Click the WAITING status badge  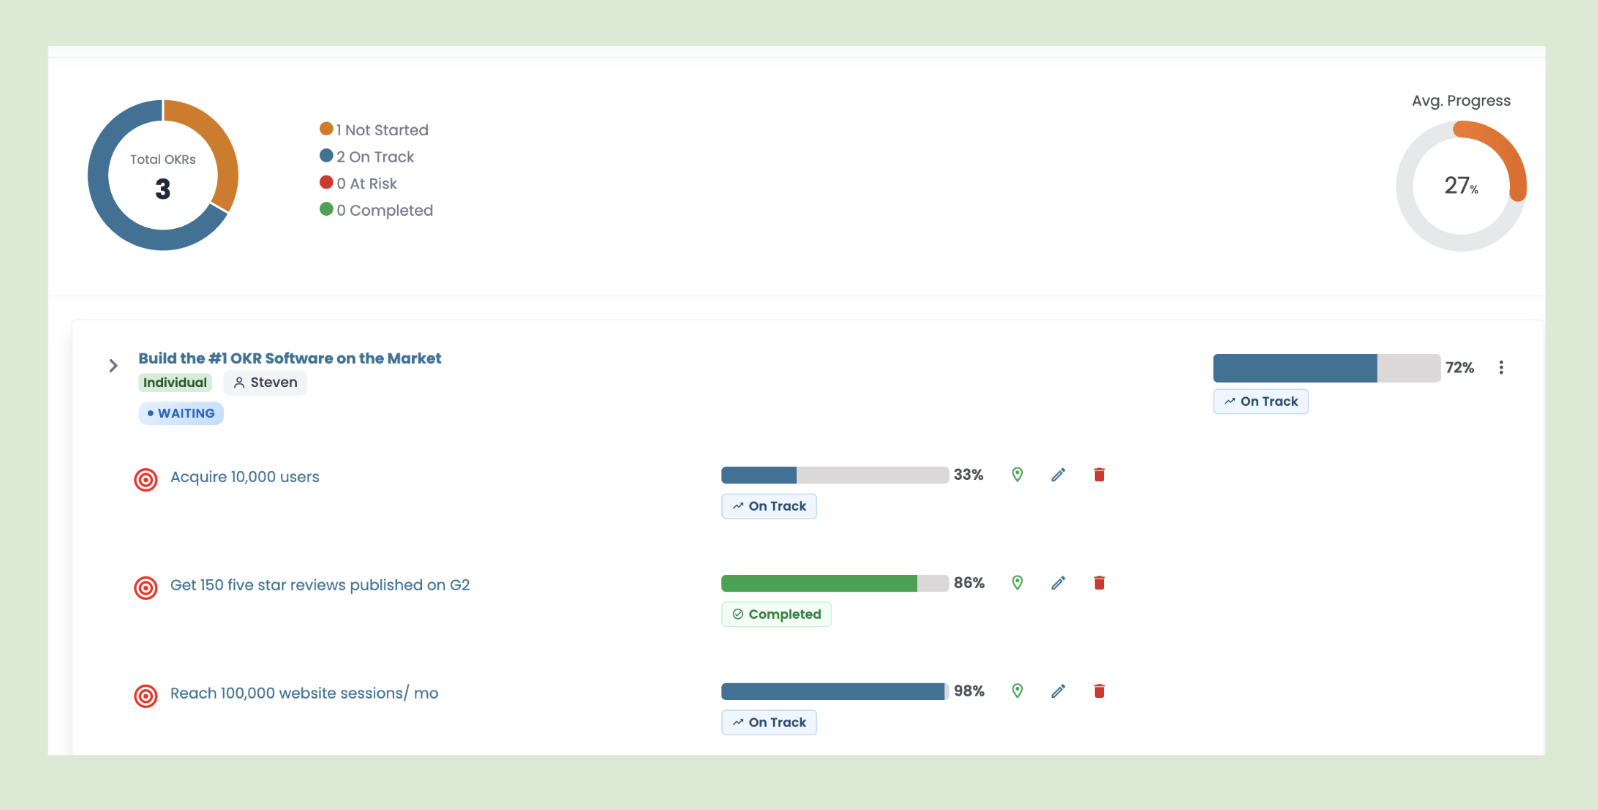tap(181, 413)
